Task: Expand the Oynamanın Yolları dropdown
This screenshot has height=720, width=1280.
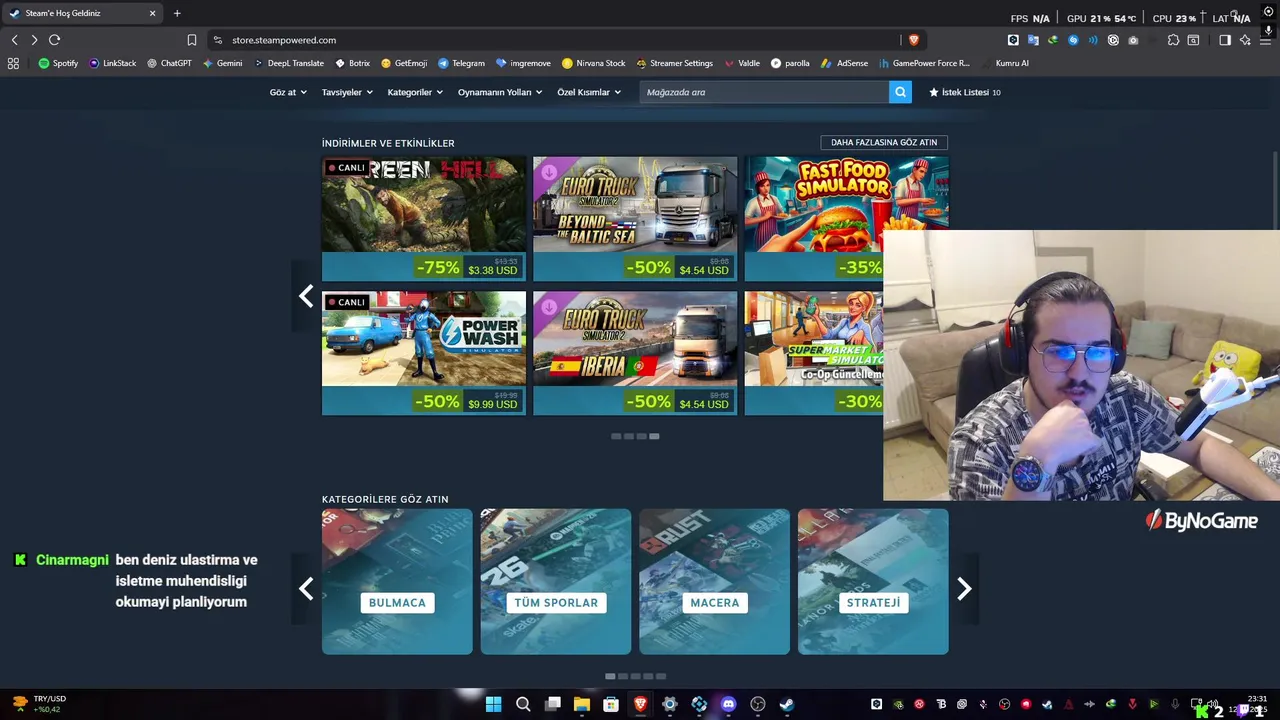Action: tap(500, 92)
